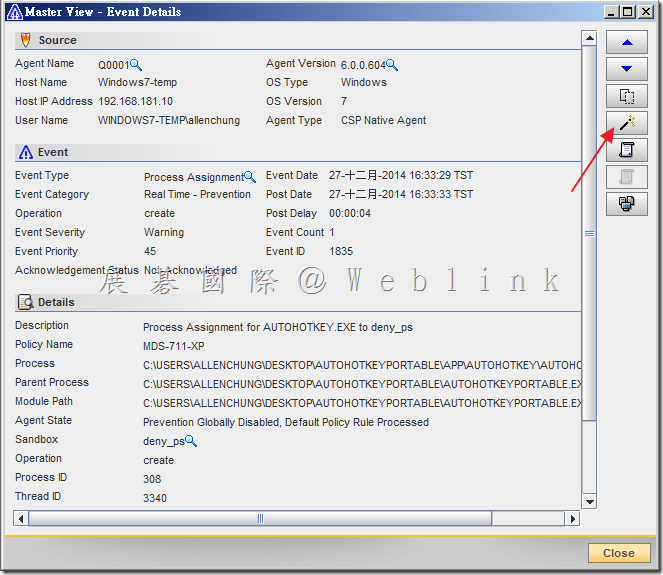Select Post Delay value 00:00:04
This screenshot has width=663, height=575.
tap(350, 213)
